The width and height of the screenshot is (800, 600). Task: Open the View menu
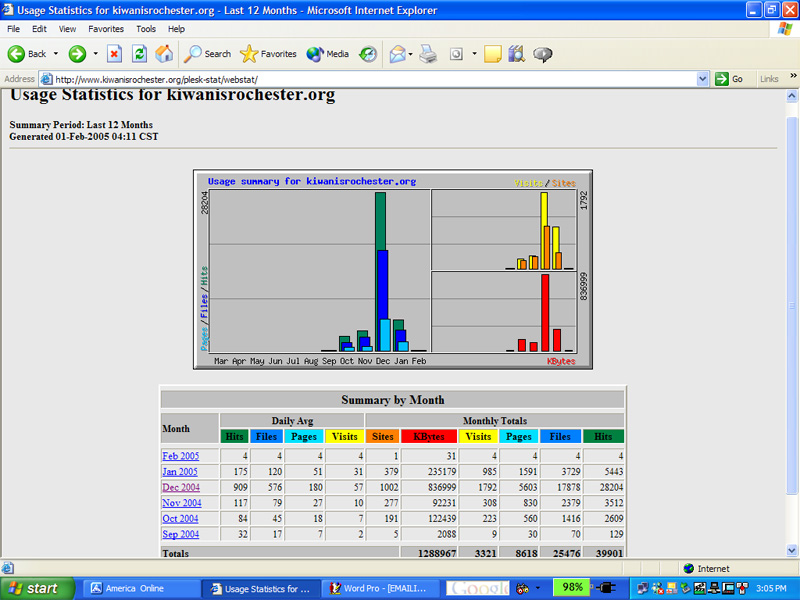pos(67,29)
